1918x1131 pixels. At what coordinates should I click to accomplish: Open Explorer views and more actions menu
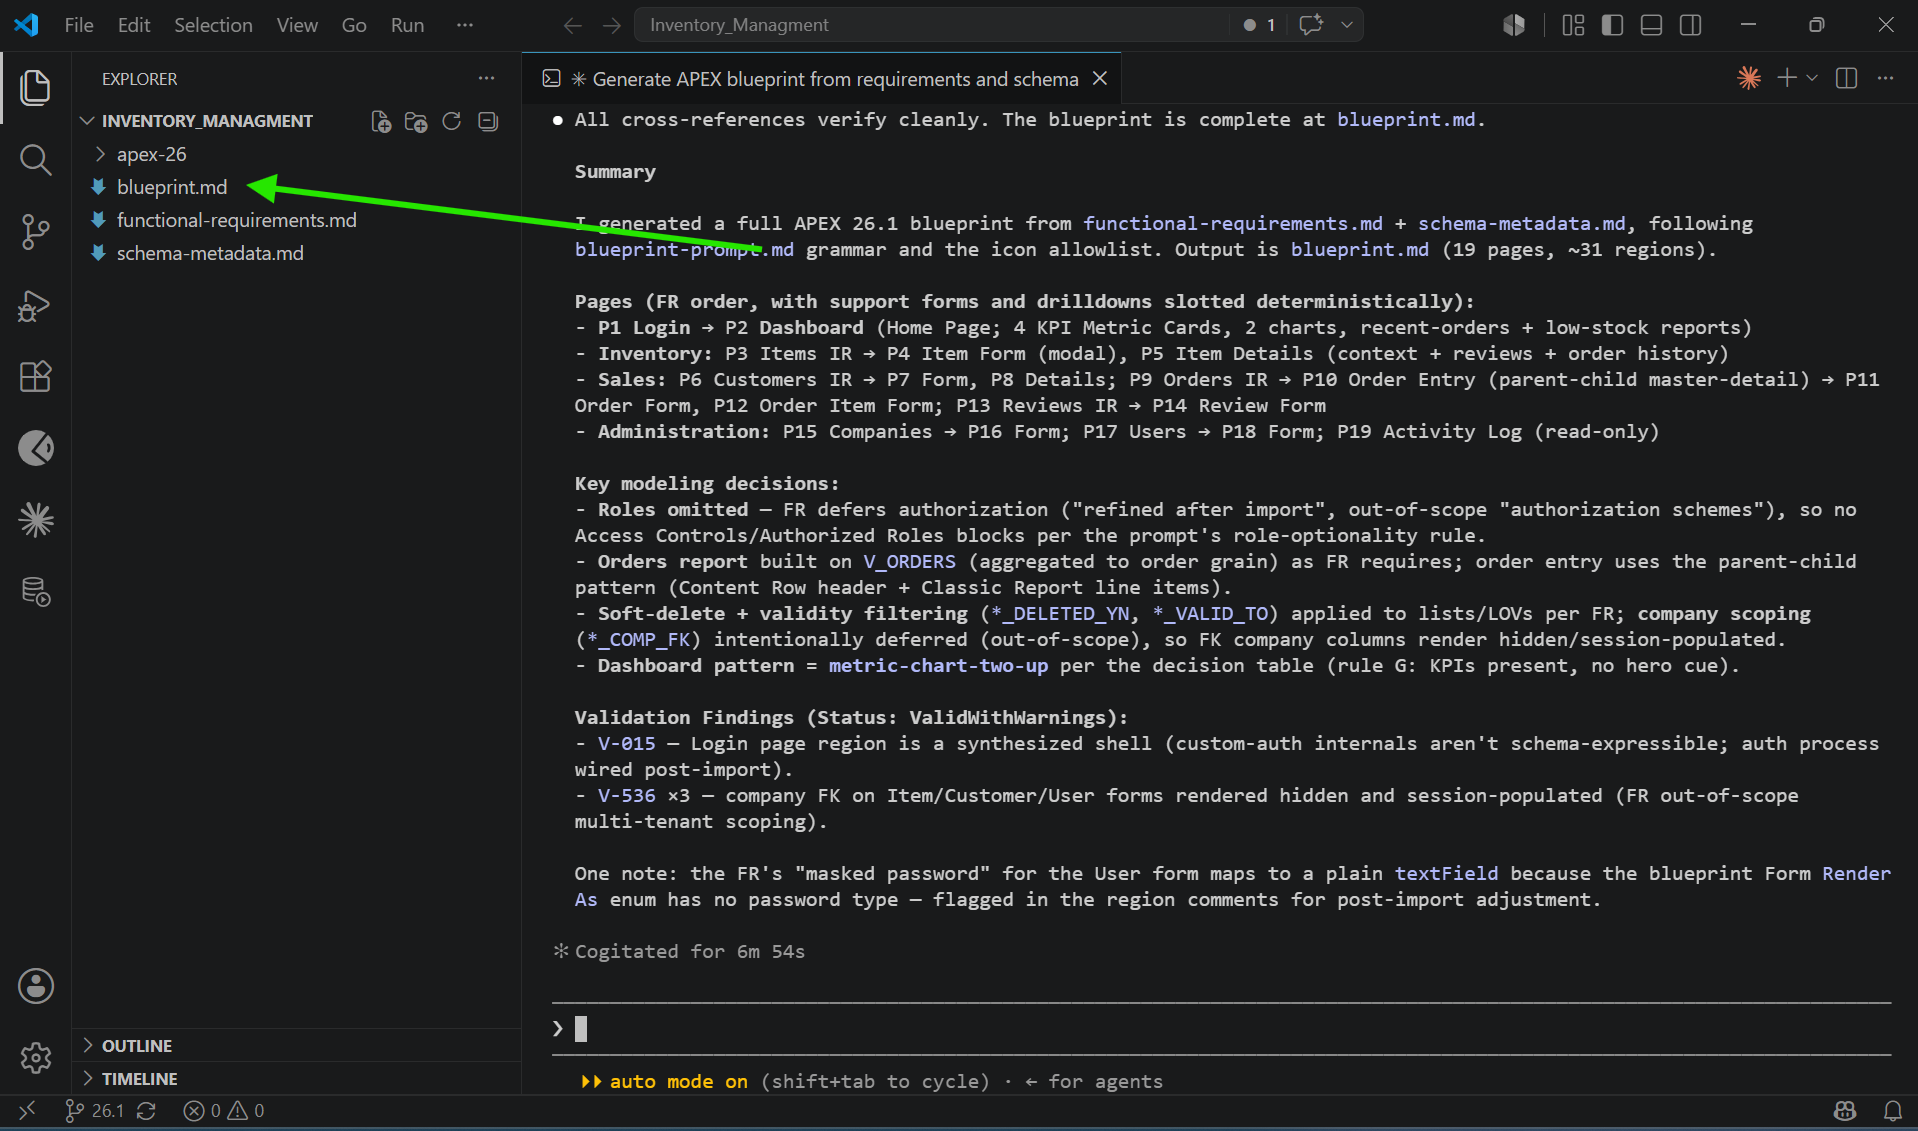coord(487,78)
